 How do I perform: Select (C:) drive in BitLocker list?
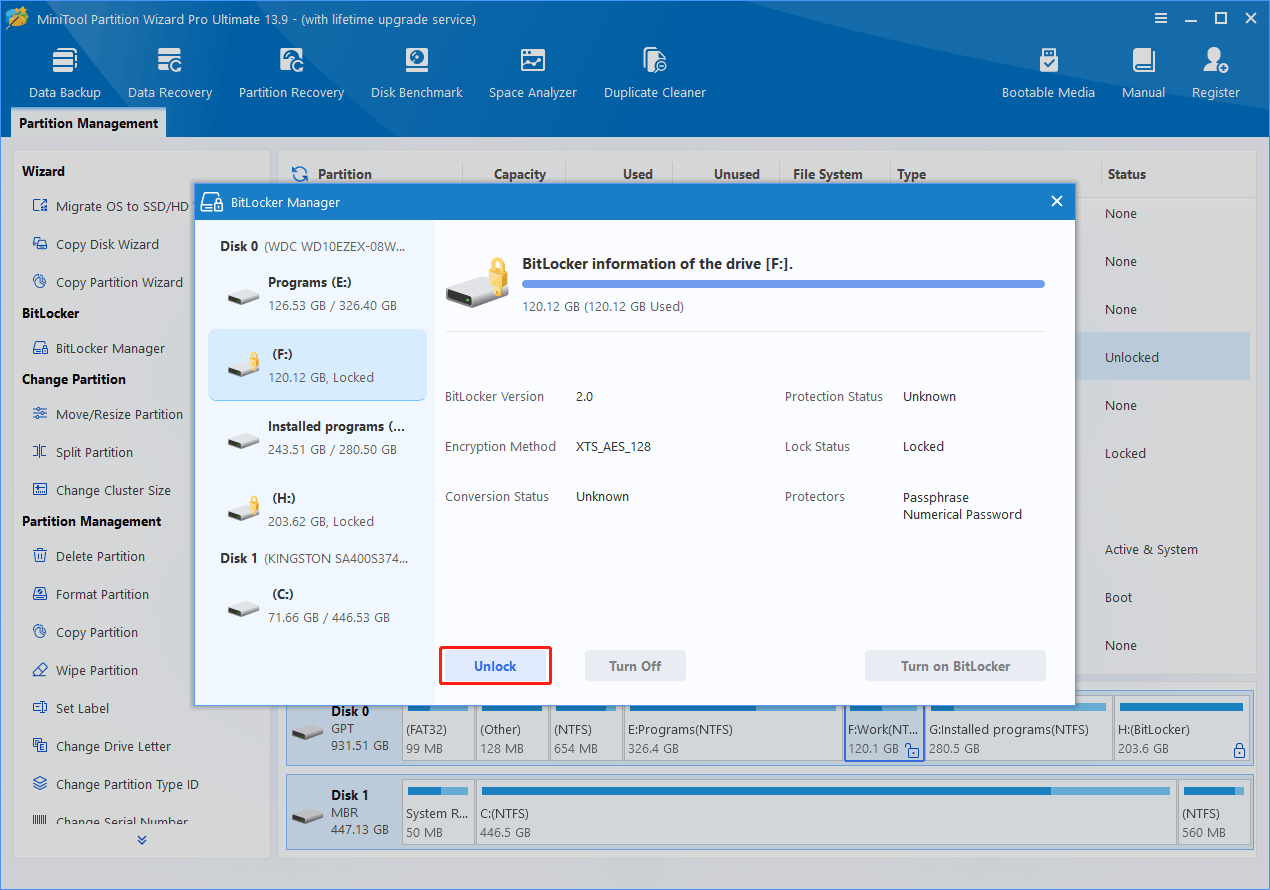tap(317, 606)
